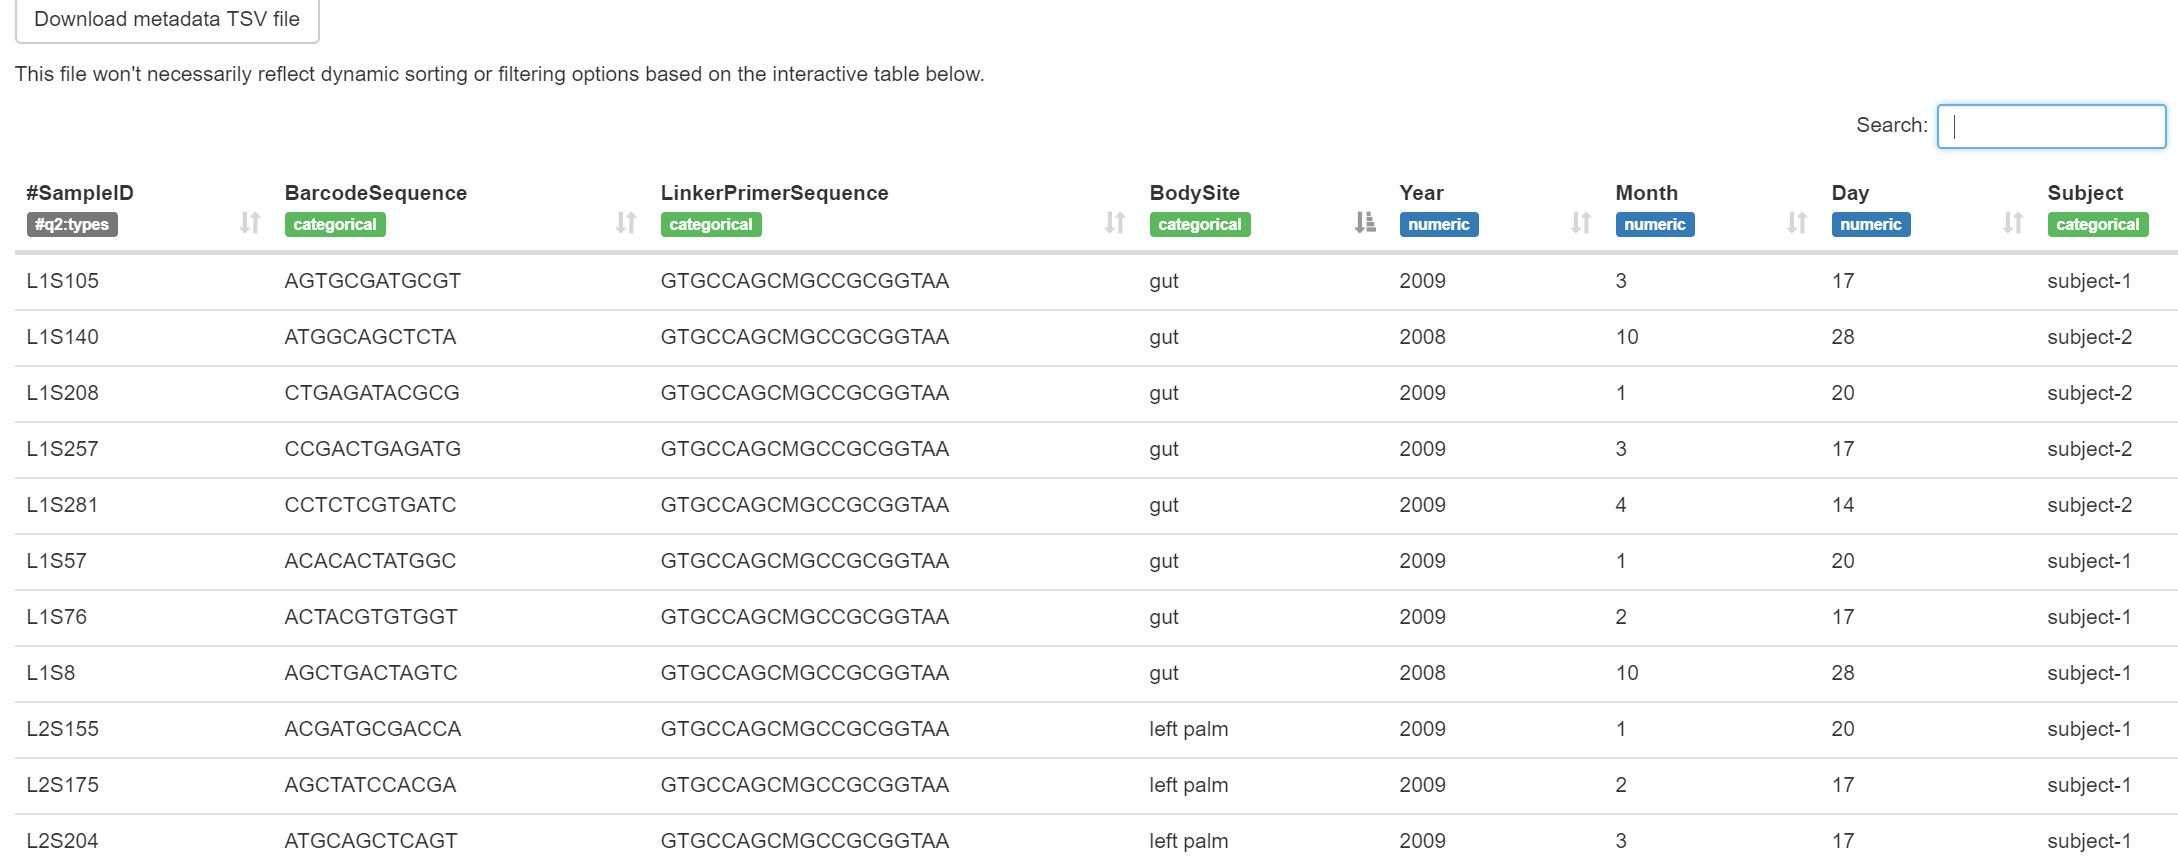Viewport: 2178px width, 868px height.
Task: Focus the Search input field
Action: pyautogui.click(x=2051, y=126)
